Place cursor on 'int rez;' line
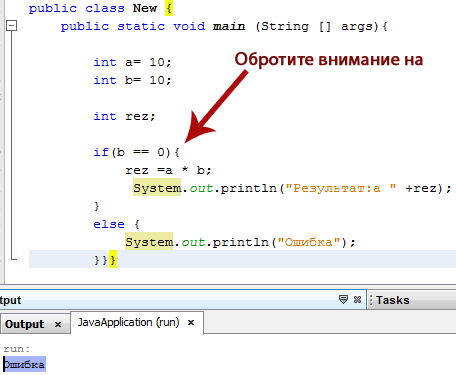 pos(124,116)
